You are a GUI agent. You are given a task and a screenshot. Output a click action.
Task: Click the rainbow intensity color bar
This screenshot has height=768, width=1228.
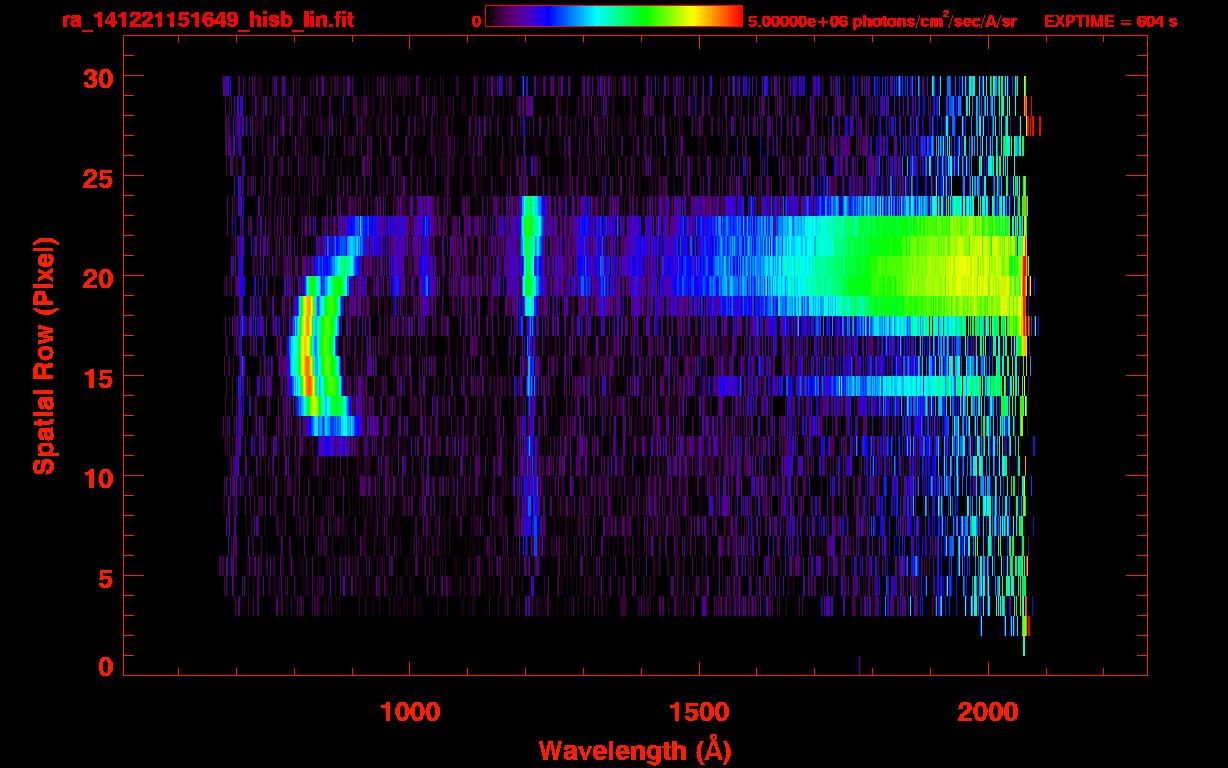(614, 16)
